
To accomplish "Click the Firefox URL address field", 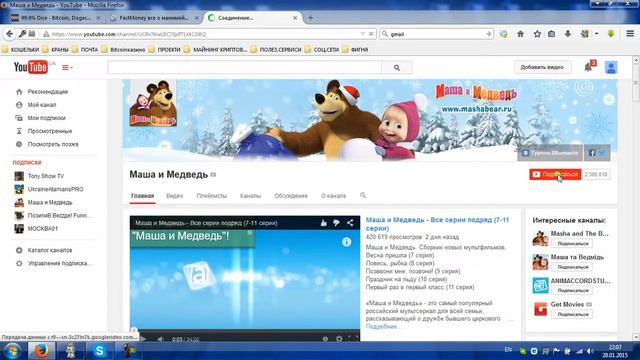I will point(204,34).
